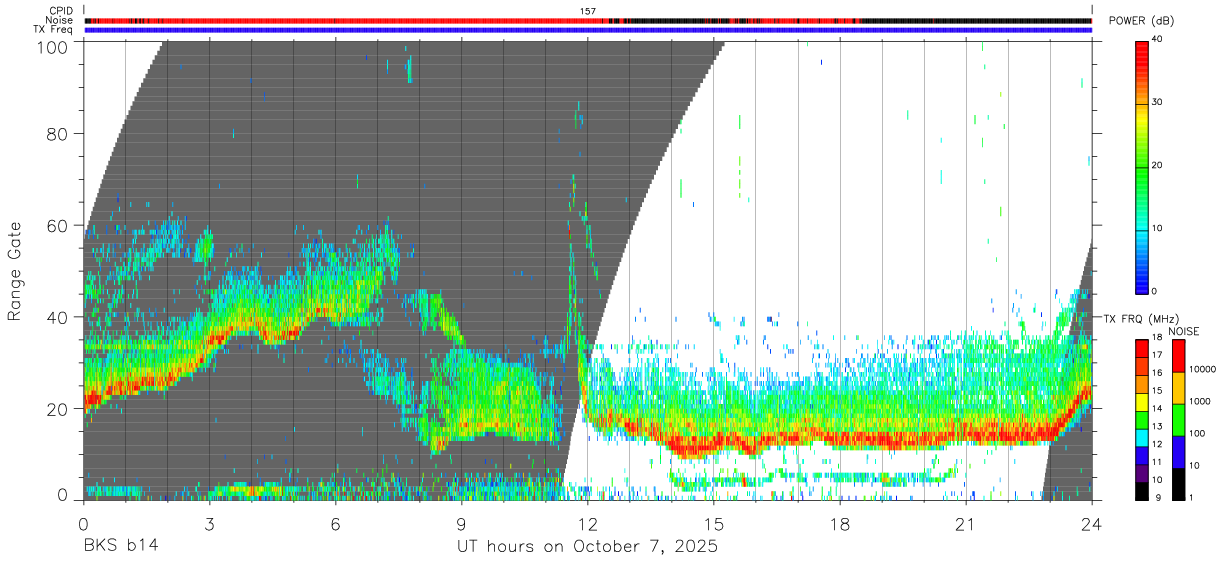
Task: Click the 40 tick on Range Gate axis
Action: [58, 317]
